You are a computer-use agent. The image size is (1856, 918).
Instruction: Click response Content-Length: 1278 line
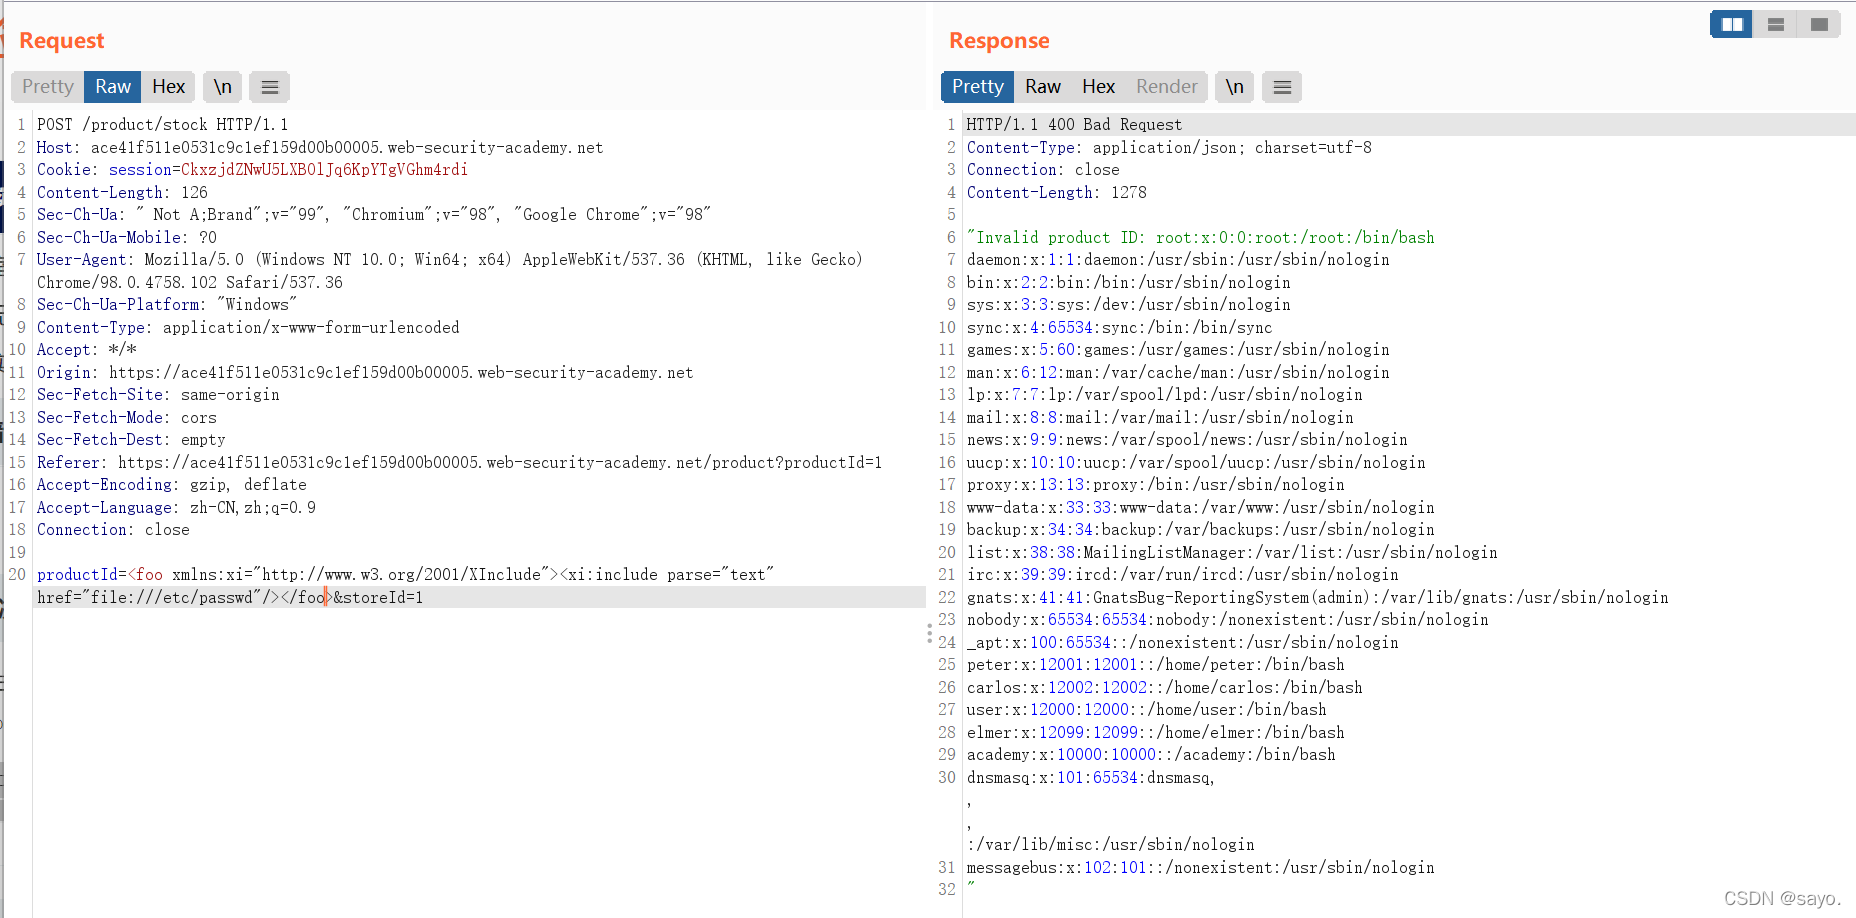point(1057,193)
